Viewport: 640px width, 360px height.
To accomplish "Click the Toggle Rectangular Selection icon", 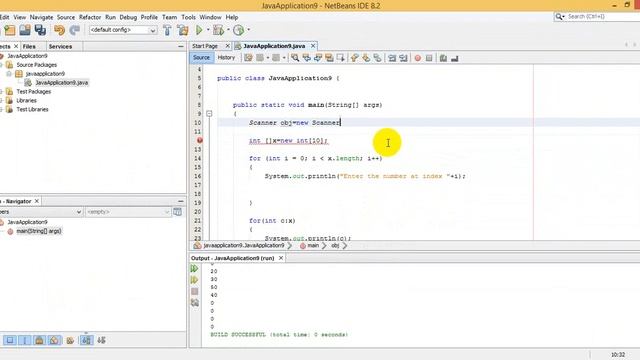I will (341, 58).
